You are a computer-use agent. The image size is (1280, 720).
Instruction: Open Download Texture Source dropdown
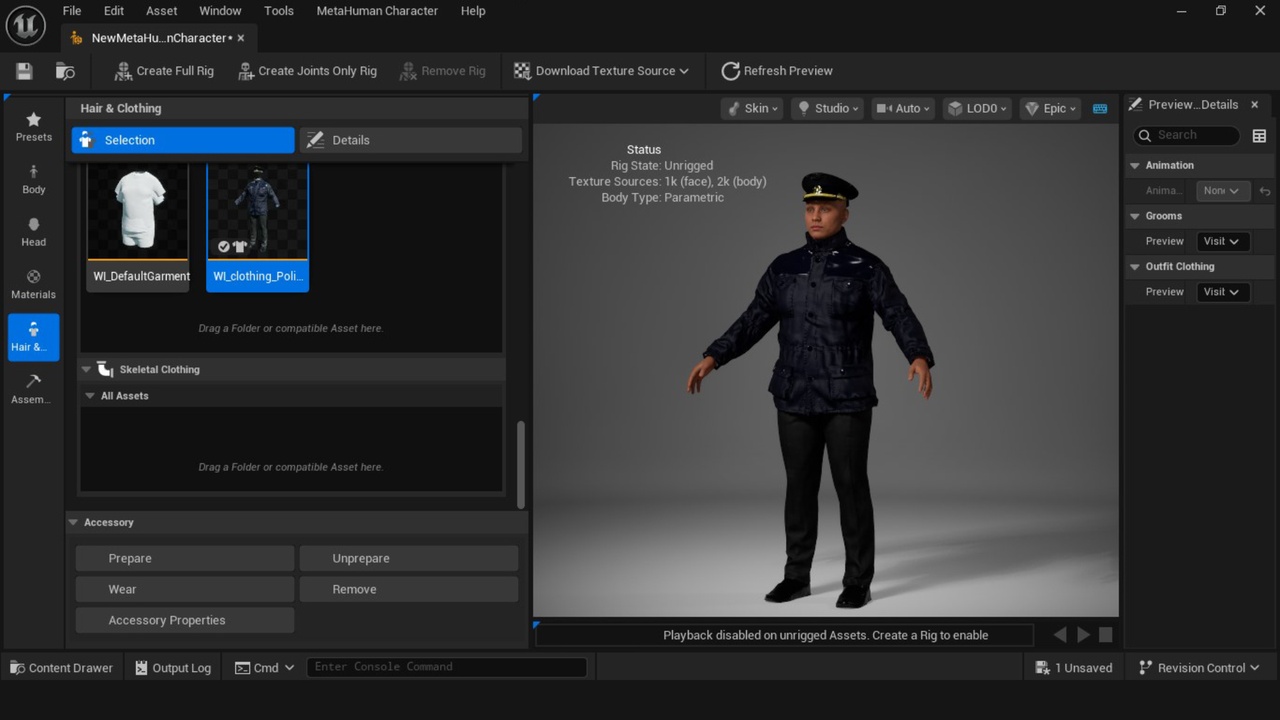601,71
